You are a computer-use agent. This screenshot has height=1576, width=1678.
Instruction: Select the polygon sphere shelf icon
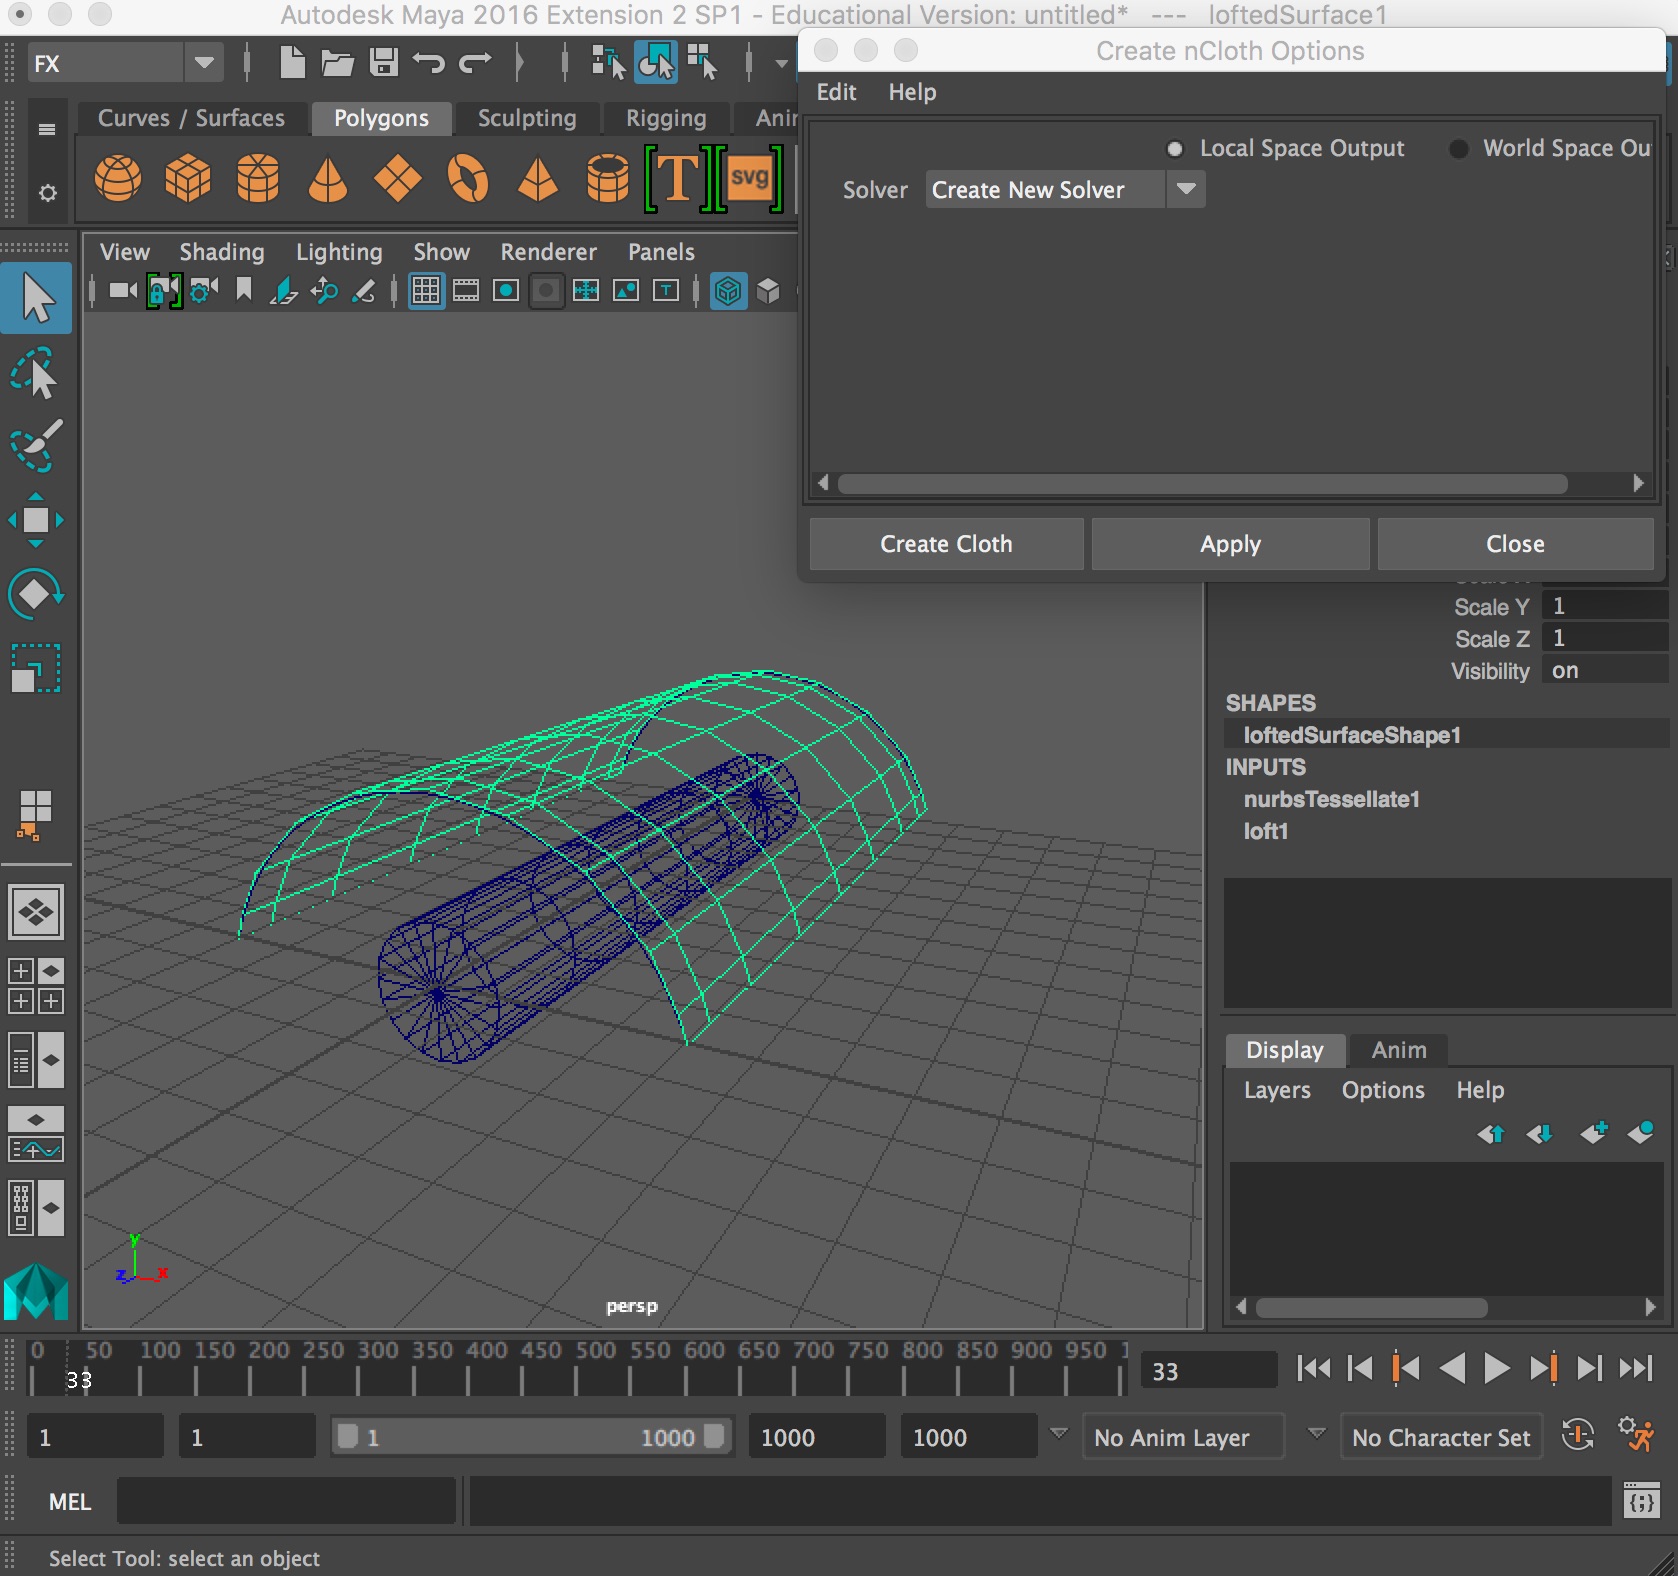[118, 179]
